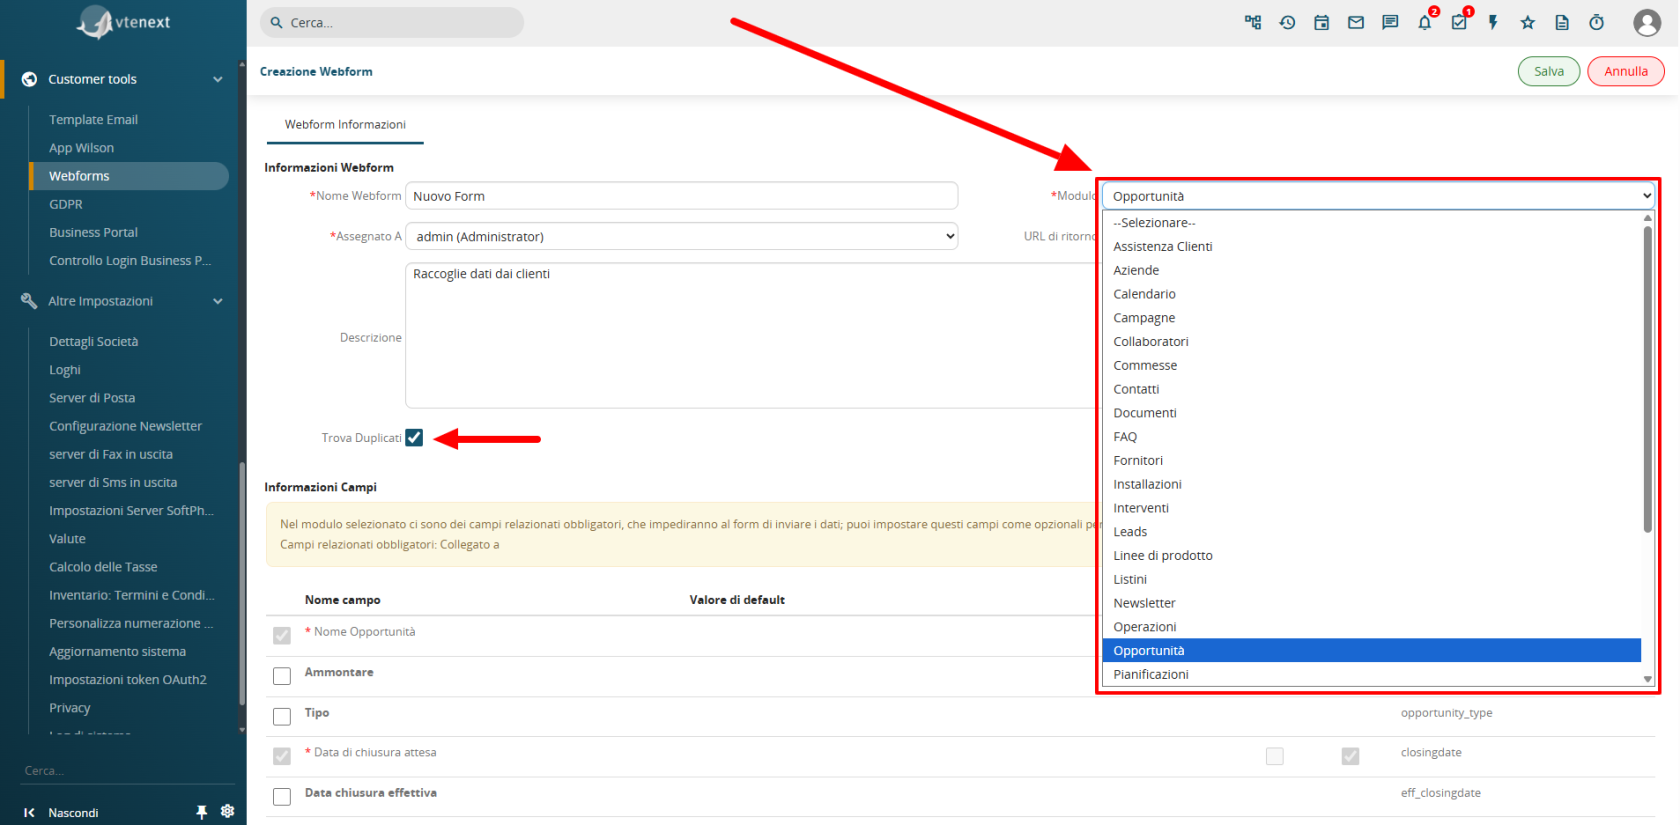The height and width of the screenshot is (825, 1680).
Task: Open Valute sidebar item
Action: point(67,538)
